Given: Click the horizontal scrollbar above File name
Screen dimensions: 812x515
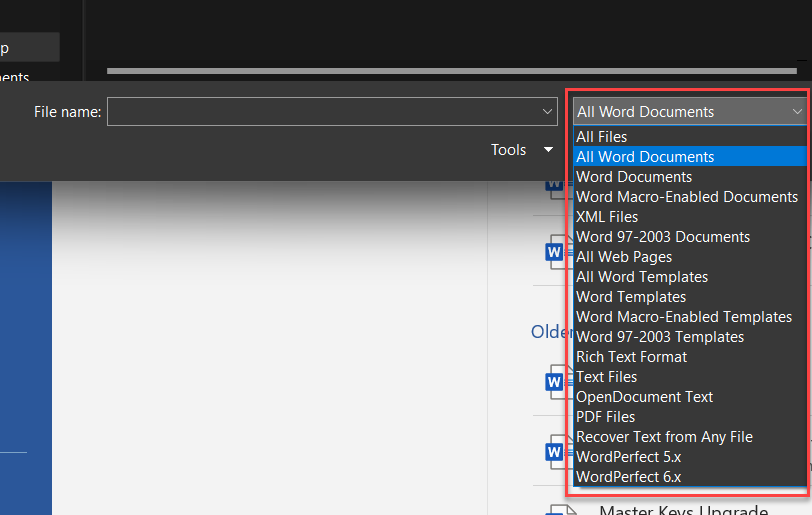Looking at the screenshot, I should point(452,71).
